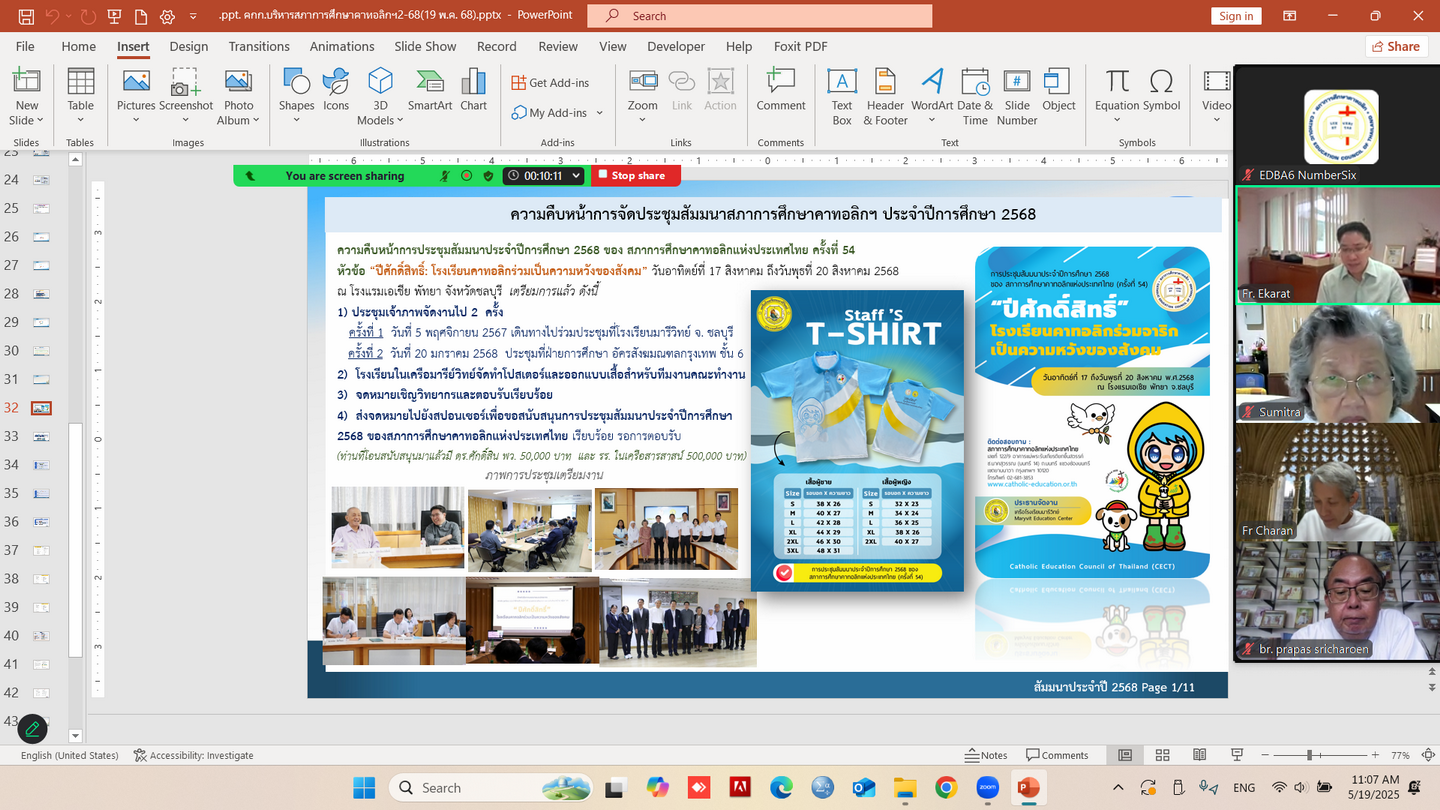Image resolution: width=1440 pixels, height=810 pixels.
Task: Insert a SmartArt graphic
Action: [430, 90]
